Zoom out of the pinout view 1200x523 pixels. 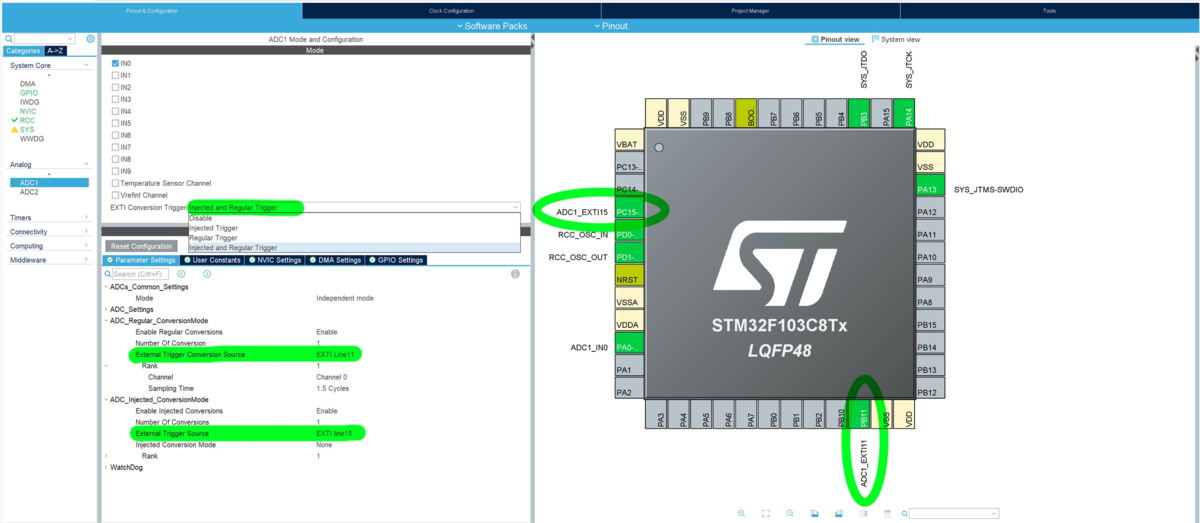[790, 513]
